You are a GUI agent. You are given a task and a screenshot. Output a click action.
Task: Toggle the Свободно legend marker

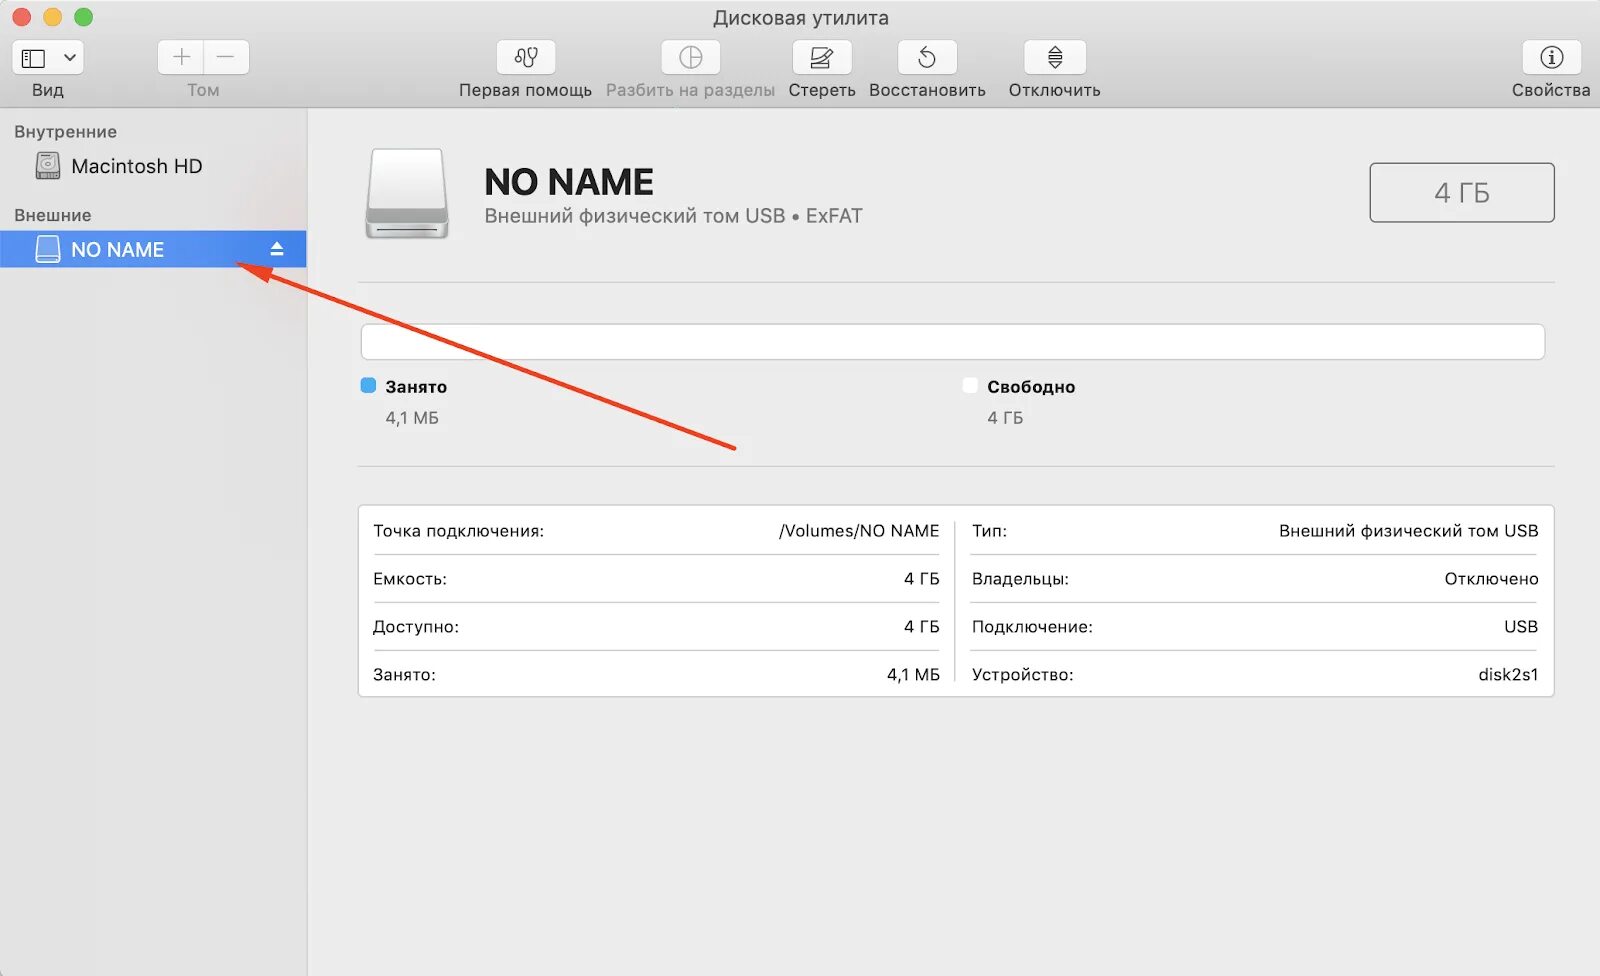(969, 385)
